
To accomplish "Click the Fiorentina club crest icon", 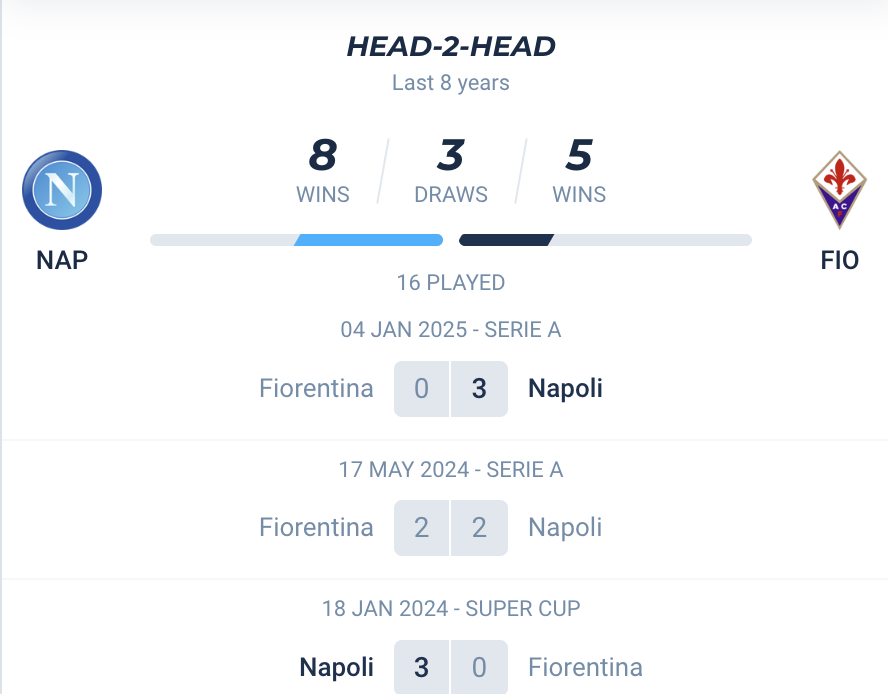I will pyautogui.click(x=839, y=190).
